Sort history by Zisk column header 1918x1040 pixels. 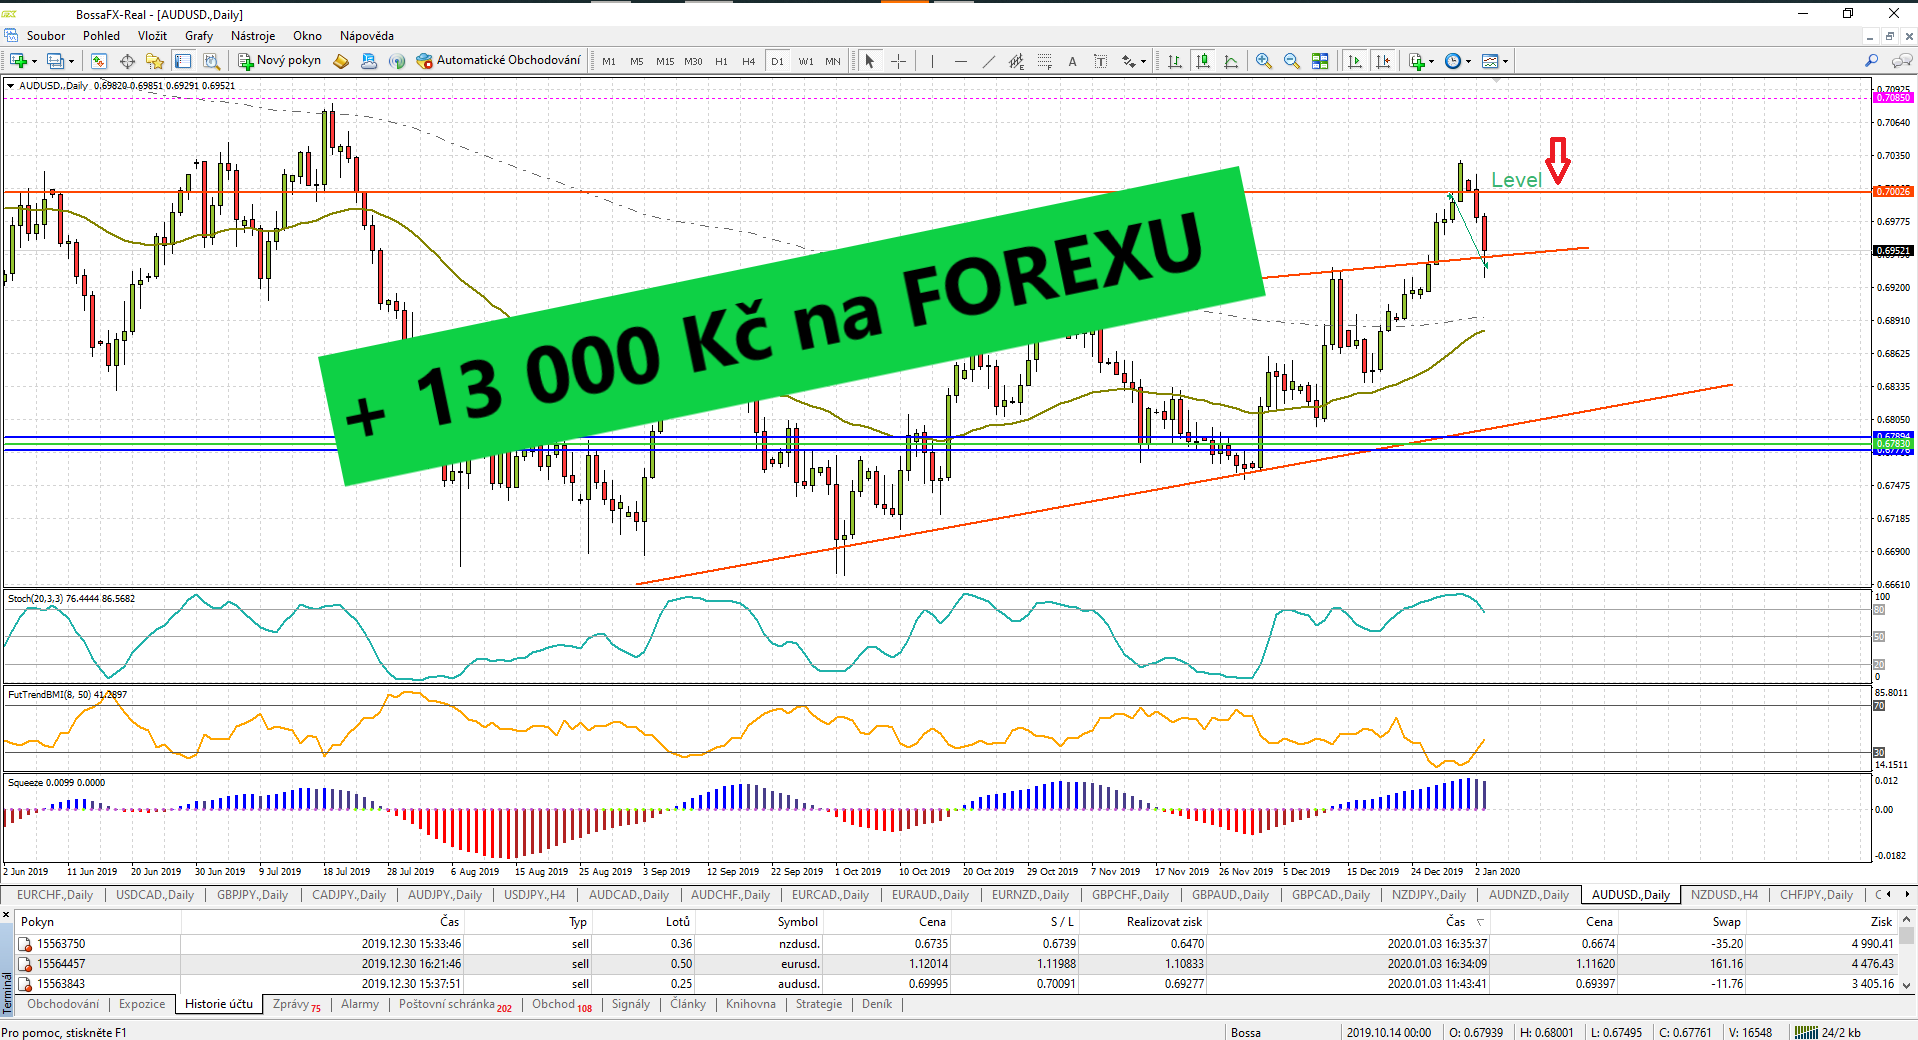click(x=1880, y=922)
